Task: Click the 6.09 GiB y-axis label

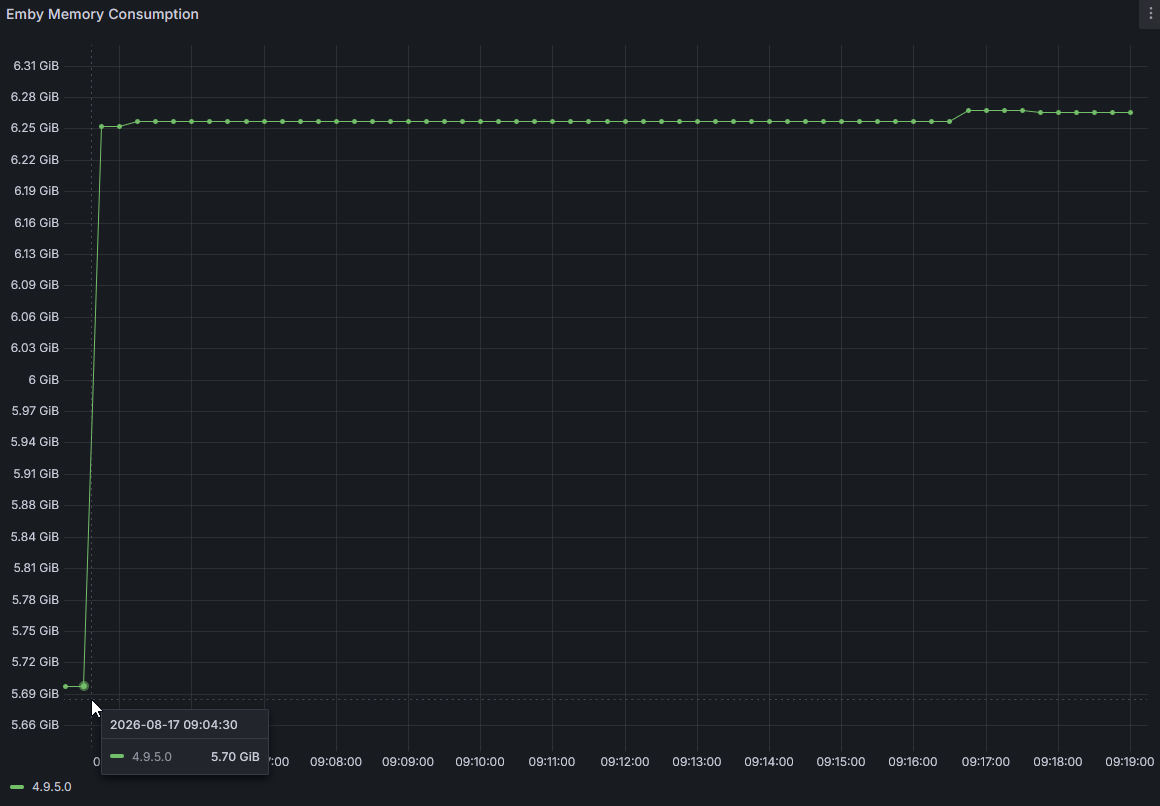Action: pos(35,285)
